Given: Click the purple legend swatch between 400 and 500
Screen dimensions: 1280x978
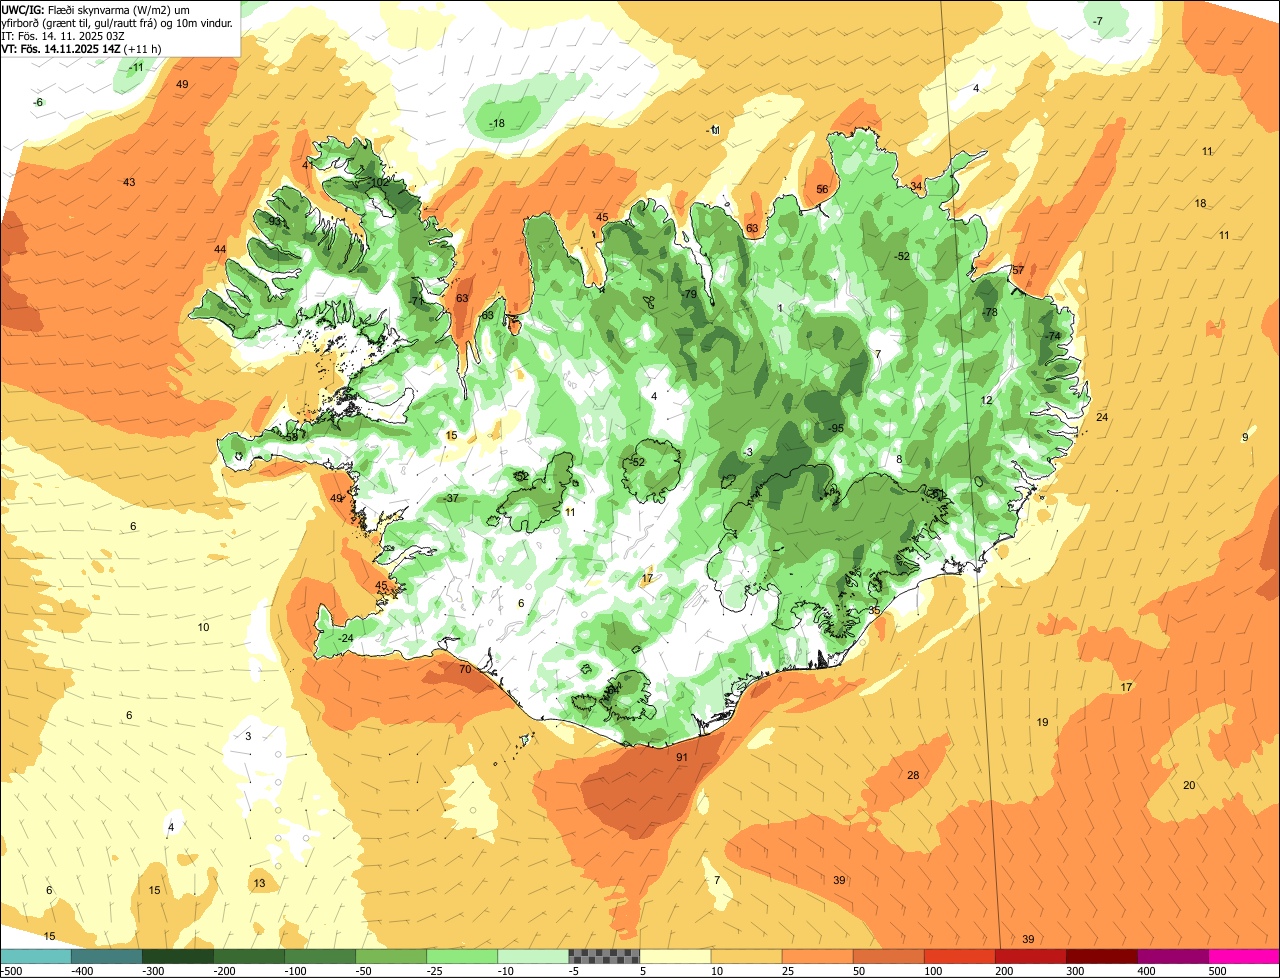Looking at the screenshot, I should point(1172,956).
